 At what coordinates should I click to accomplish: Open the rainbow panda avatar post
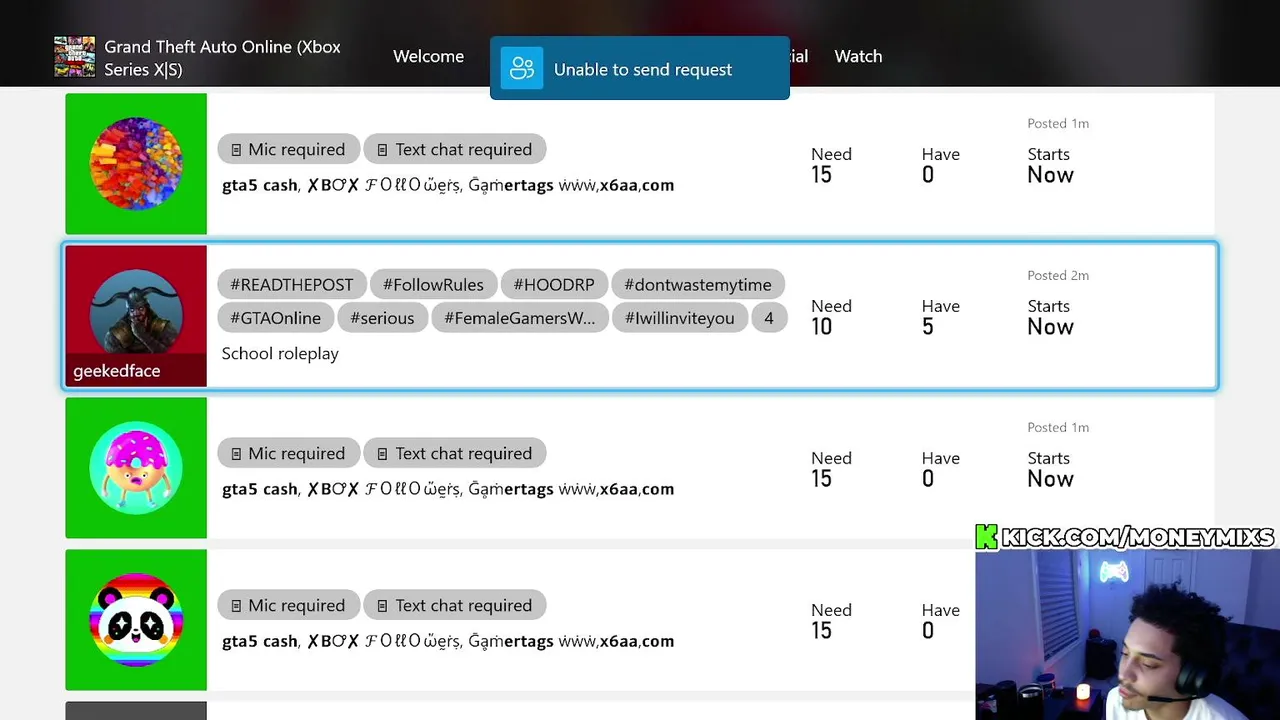click(x=136, y=620)
